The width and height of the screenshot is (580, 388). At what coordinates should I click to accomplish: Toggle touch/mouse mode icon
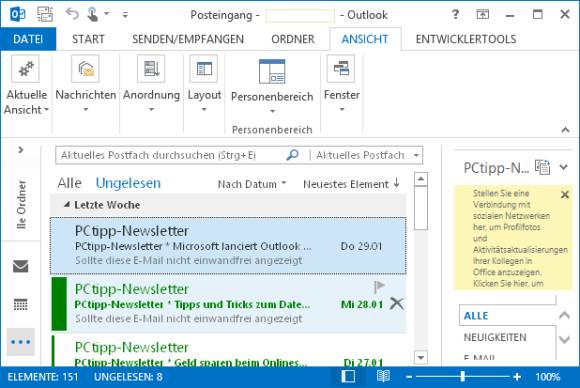tap(92, 14)
